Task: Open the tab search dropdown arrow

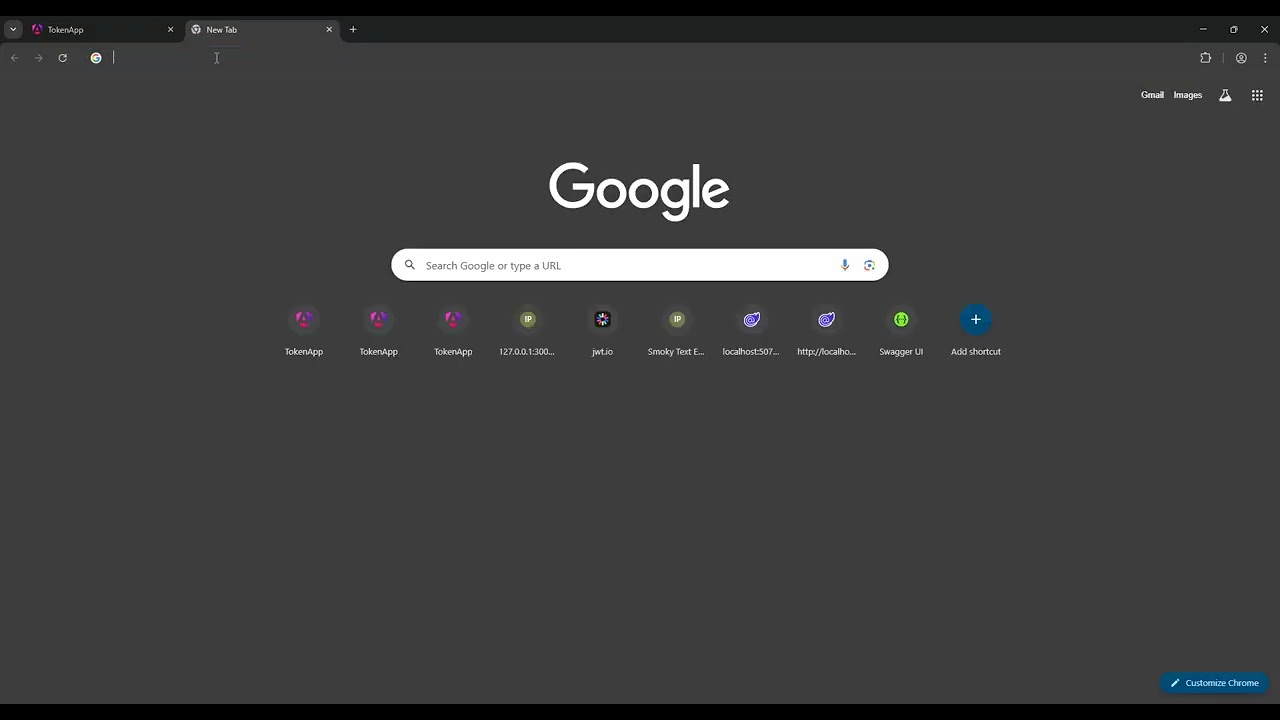Action: (13, 30)
